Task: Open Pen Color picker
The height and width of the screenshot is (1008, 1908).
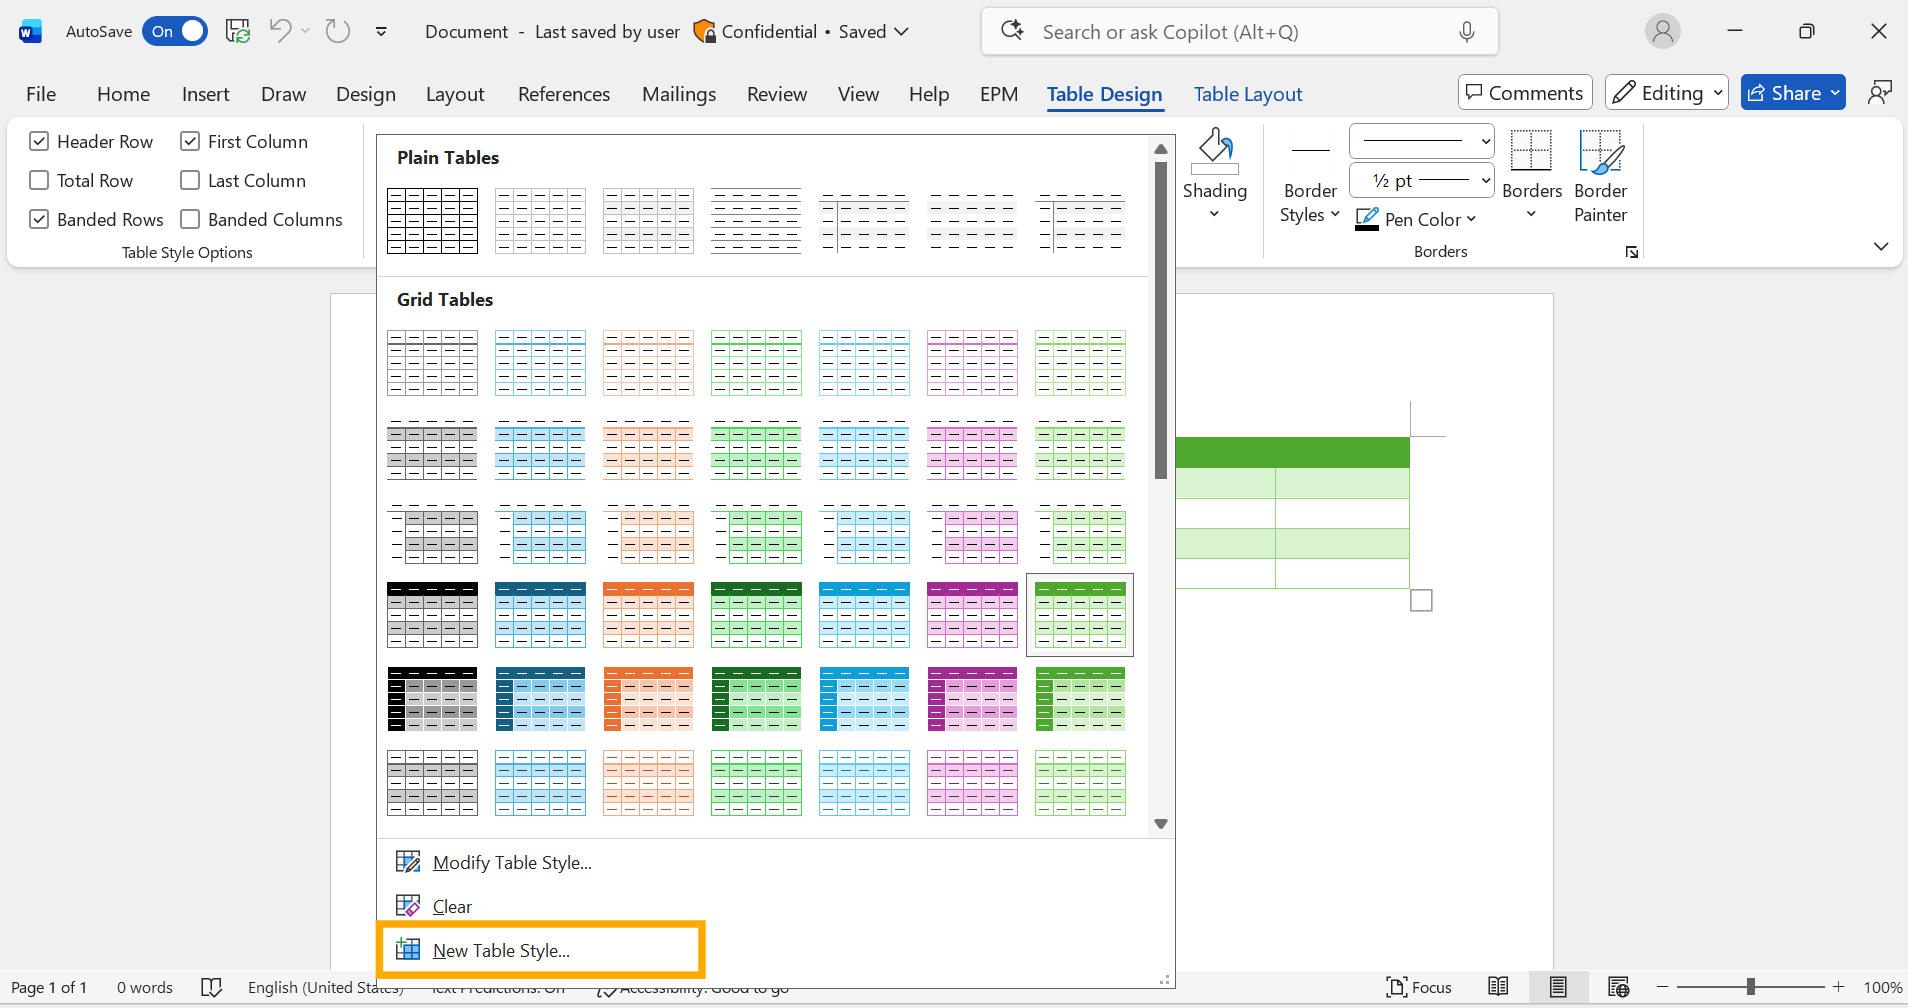Action: click(x=1415, y=219)
